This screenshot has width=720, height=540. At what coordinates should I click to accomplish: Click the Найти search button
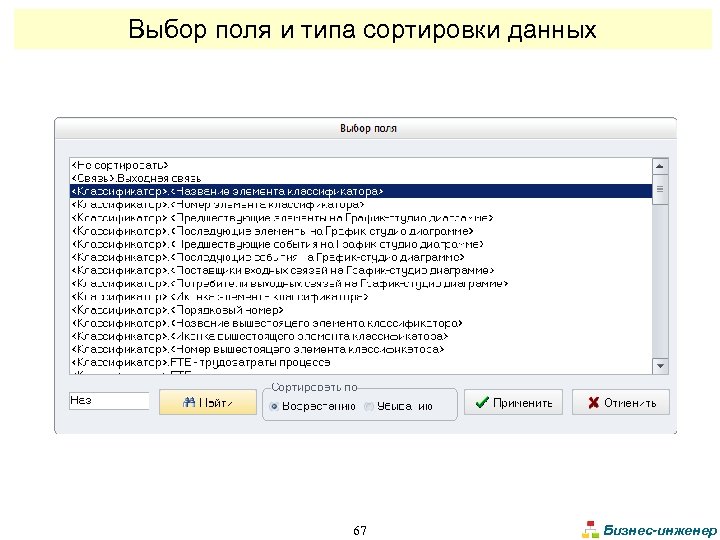tap(208, 402)
